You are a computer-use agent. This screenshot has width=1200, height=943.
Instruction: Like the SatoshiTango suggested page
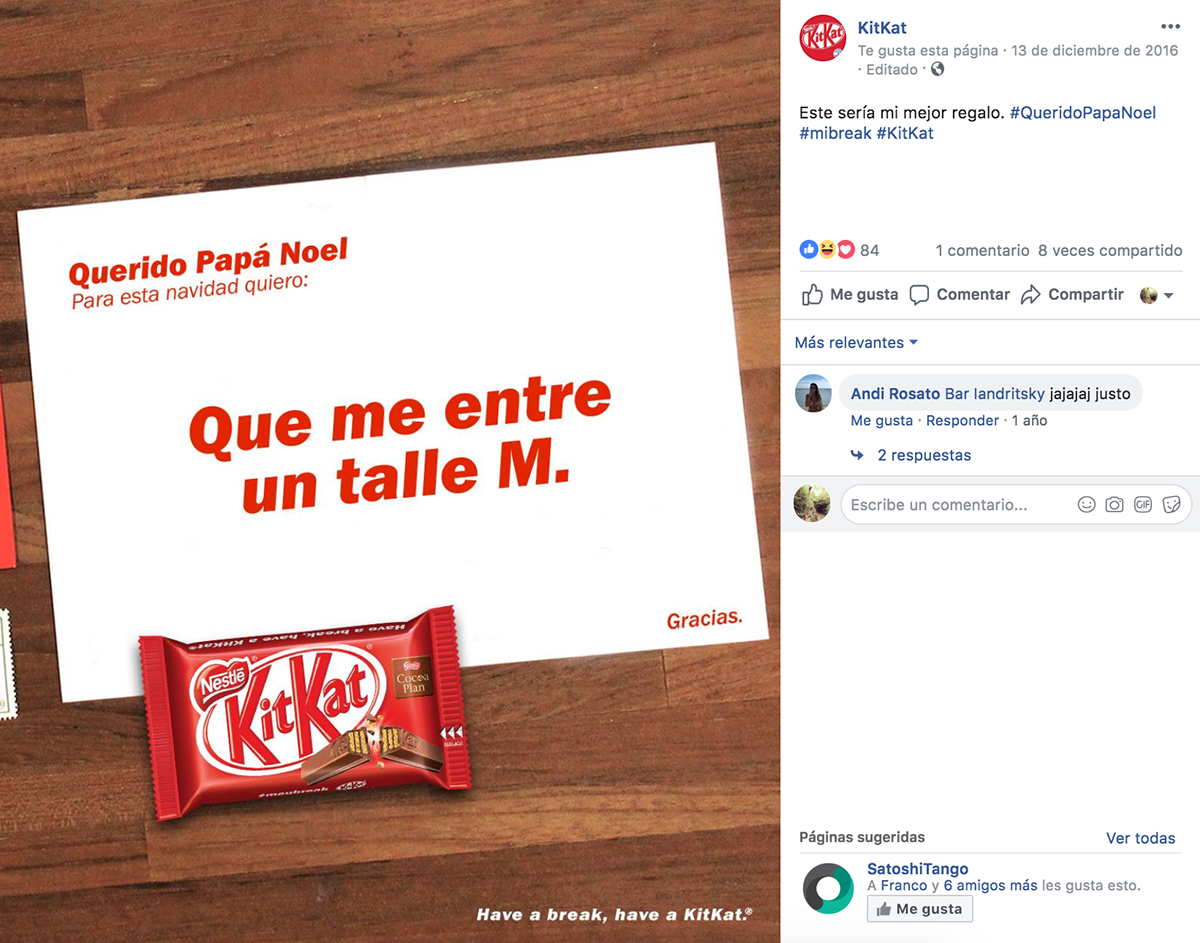919,909
